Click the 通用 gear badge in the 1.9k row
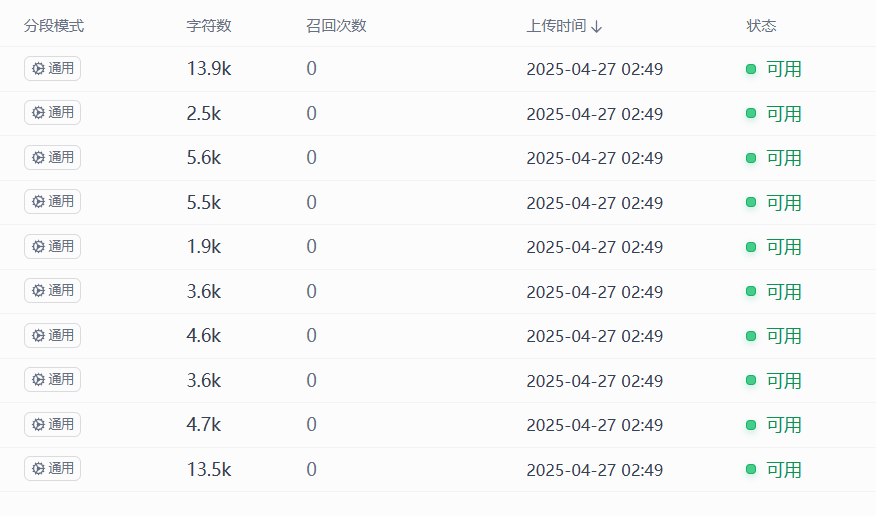This screenshot has width=876, height=516. pos(53,246)
